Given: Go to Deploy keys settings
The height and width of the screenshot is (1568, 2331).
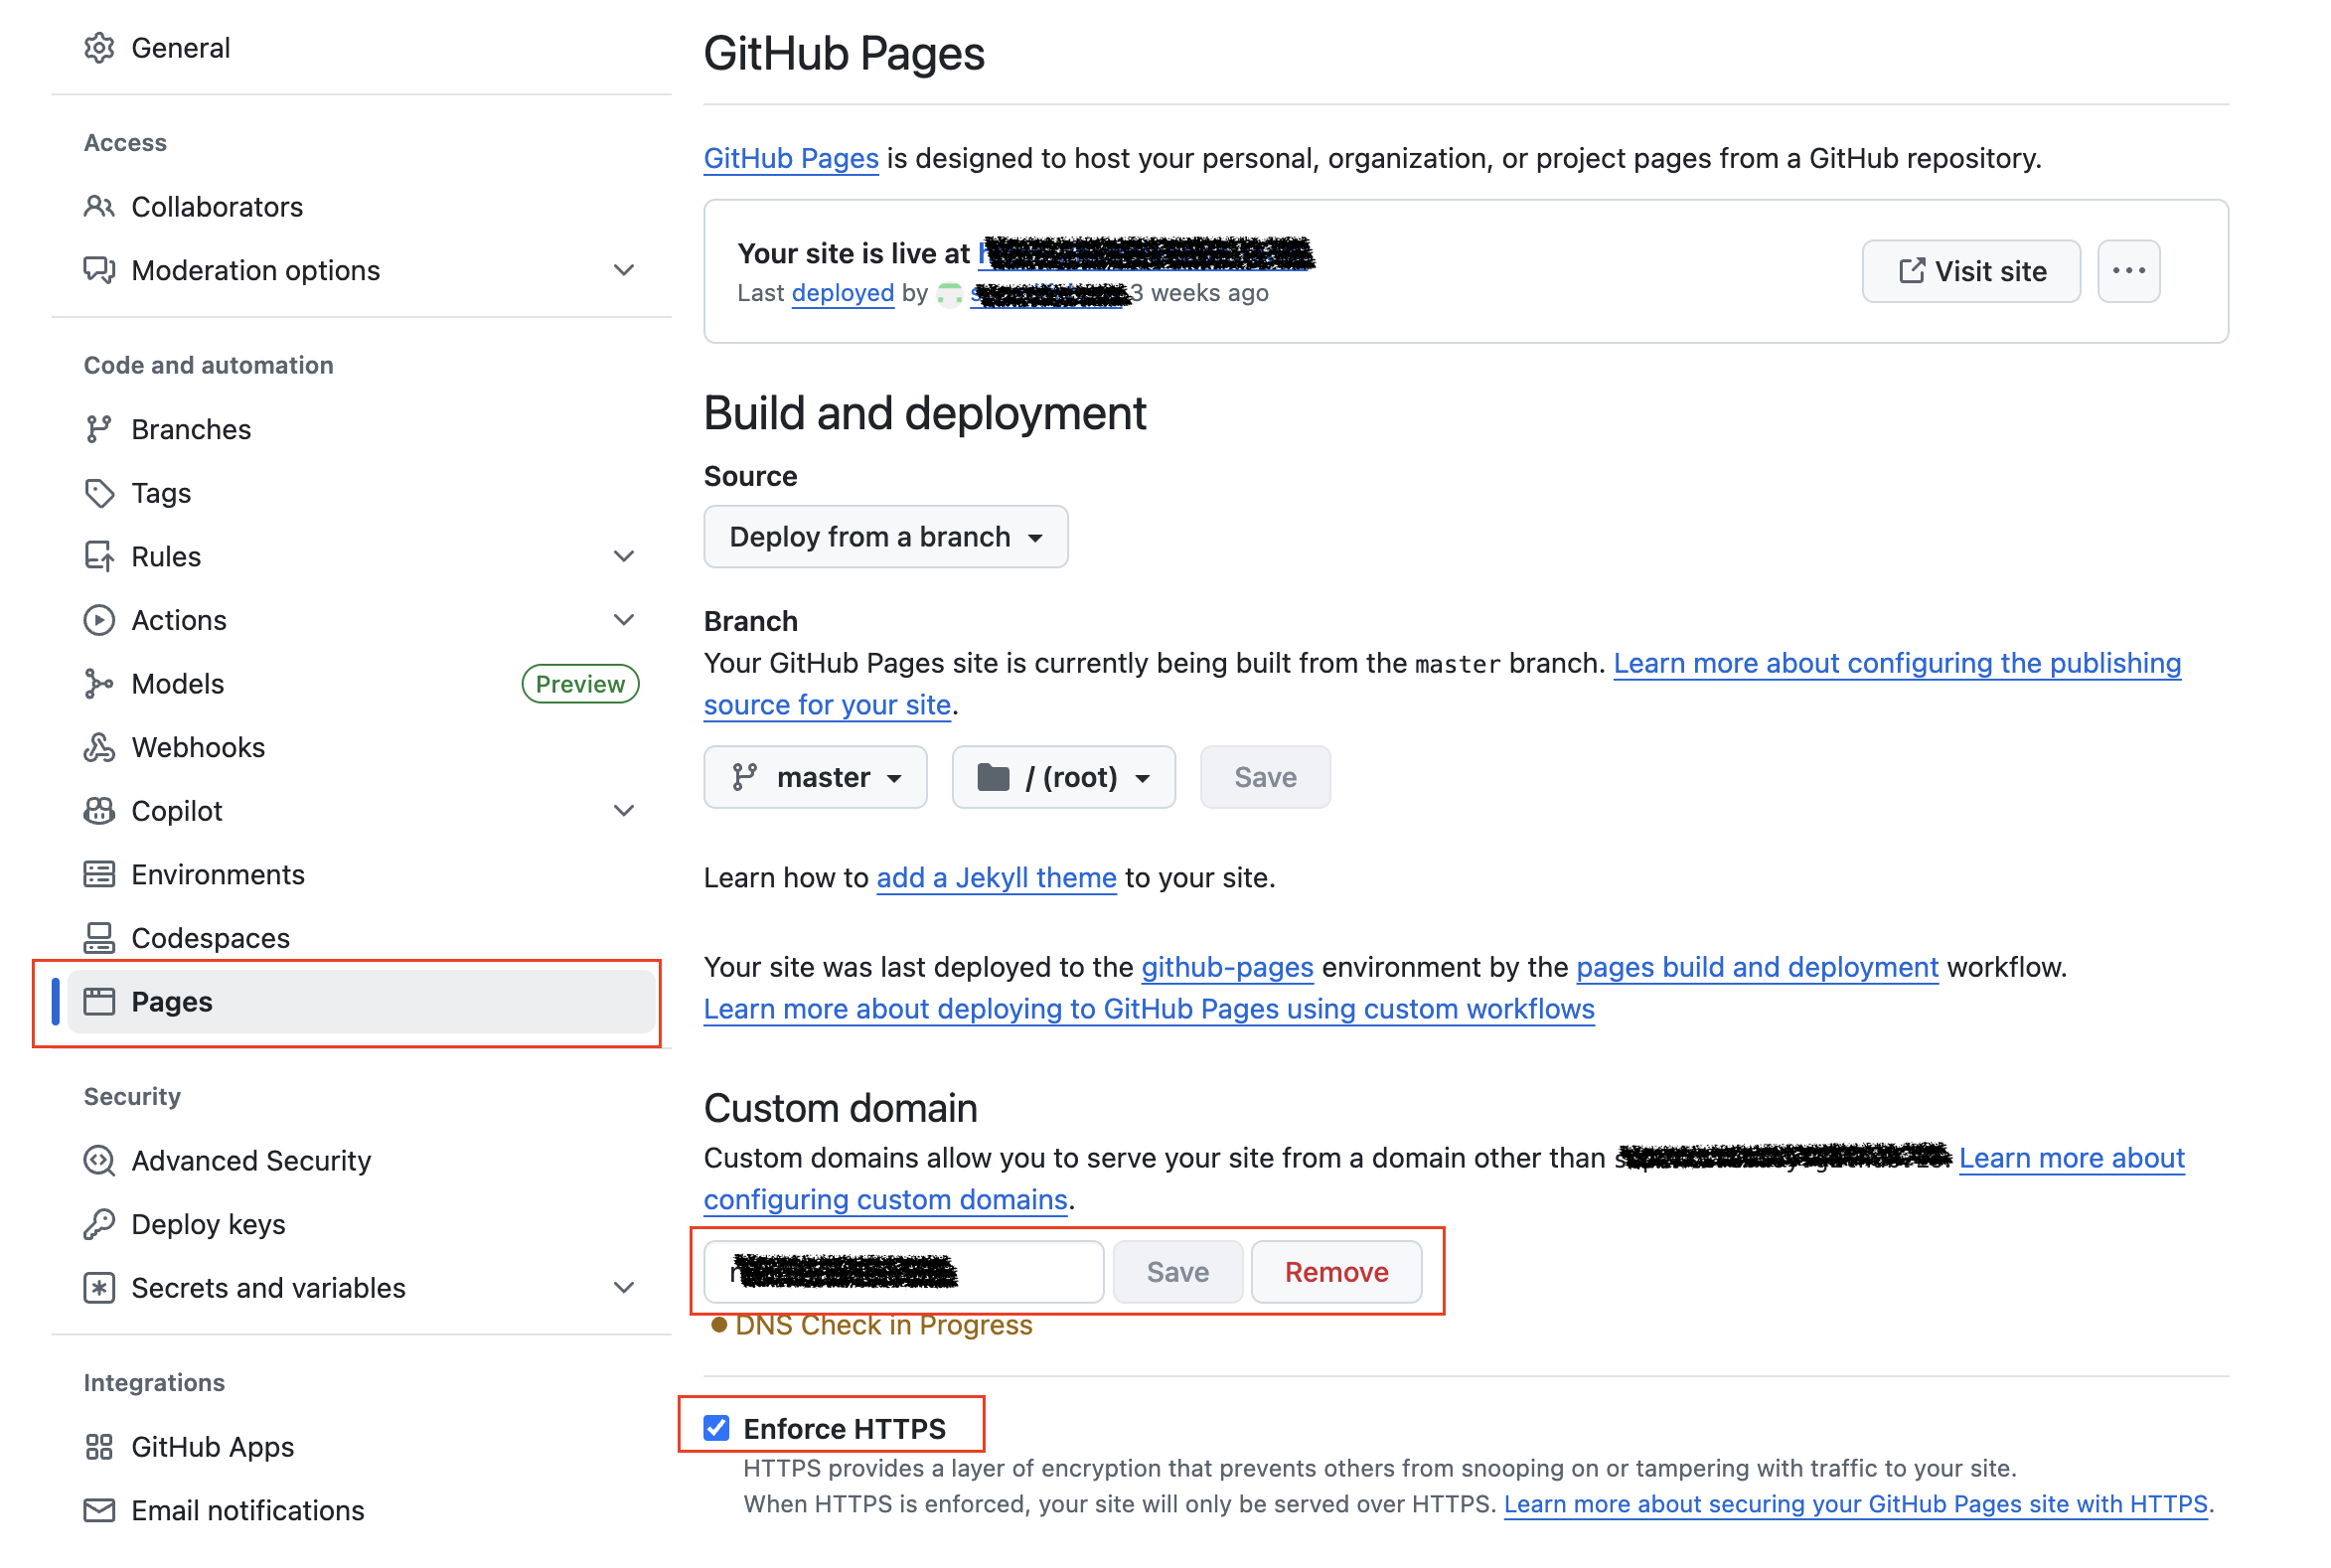Looking at the screenshot, I should (360, 1225).
